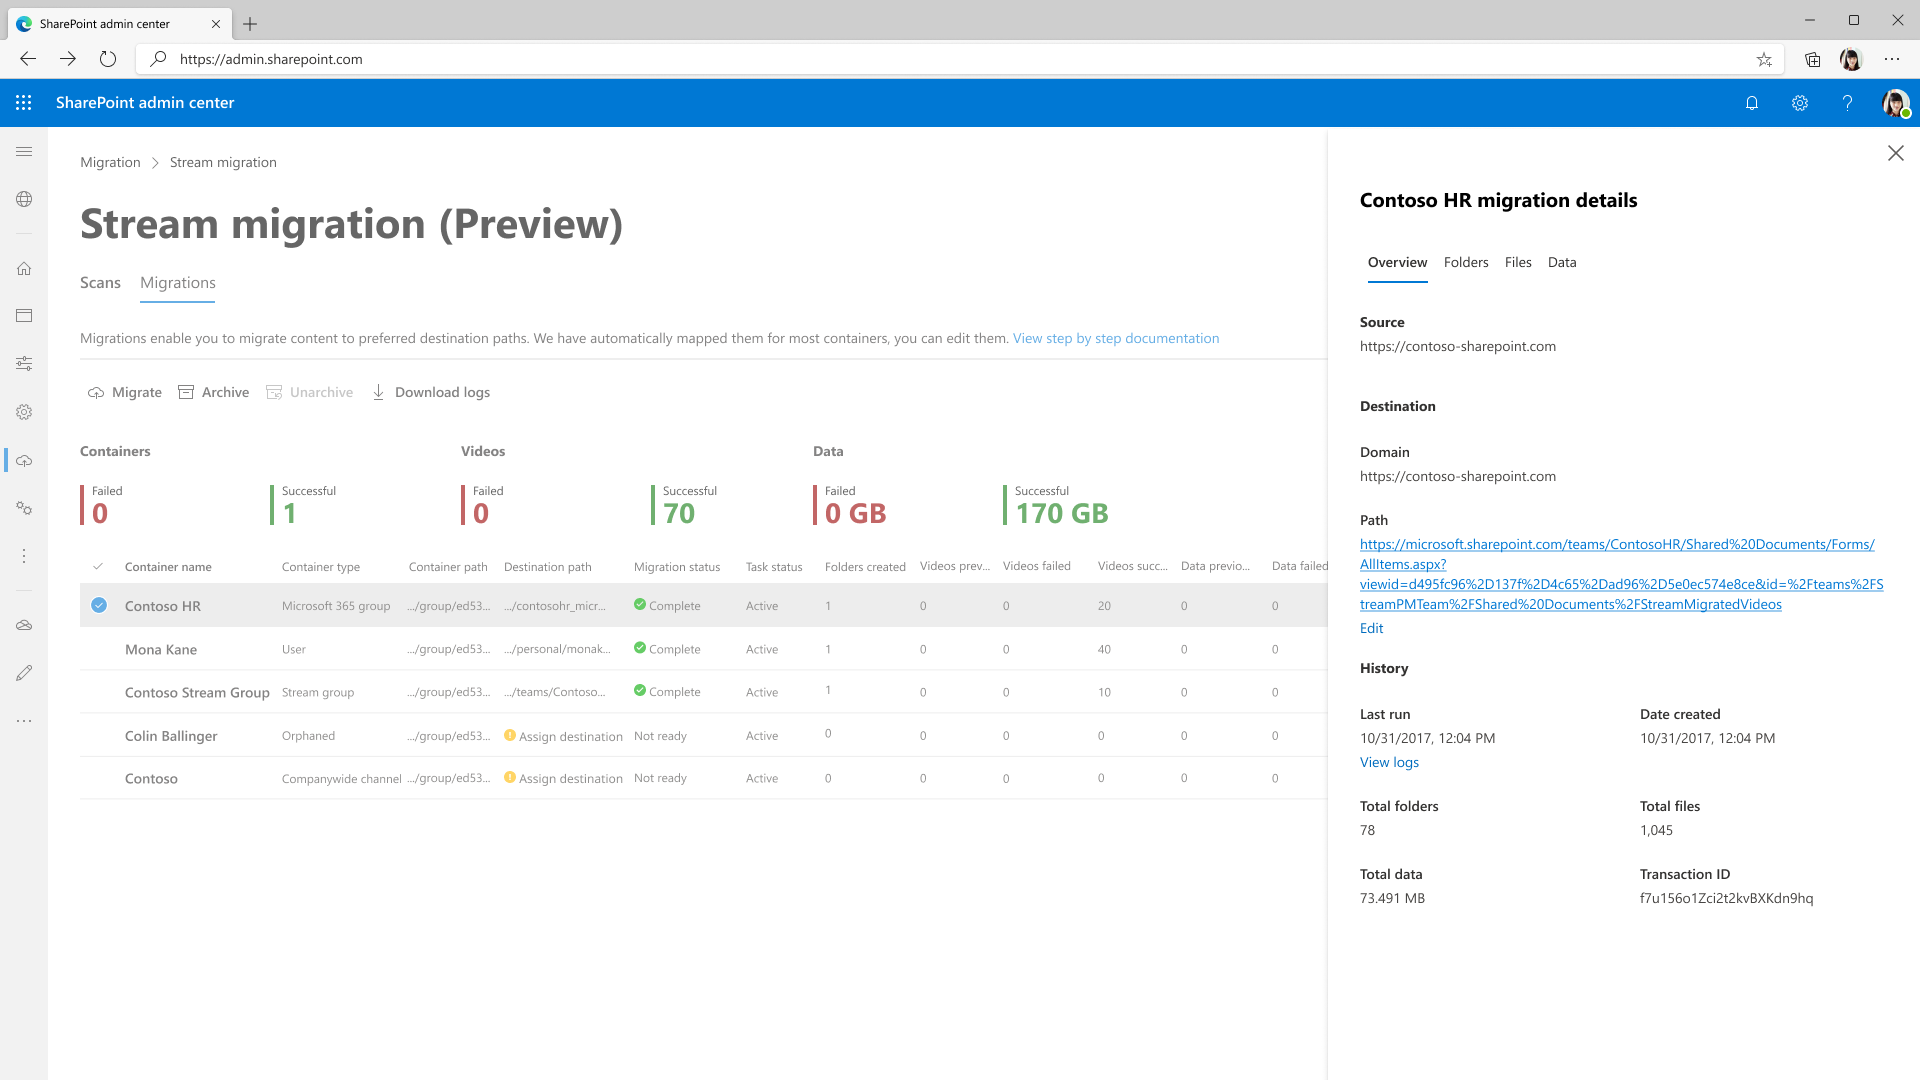Viewport: 1920px width, 1080px height.
Task: Click the Help question mark icon
Action: 1847,103
